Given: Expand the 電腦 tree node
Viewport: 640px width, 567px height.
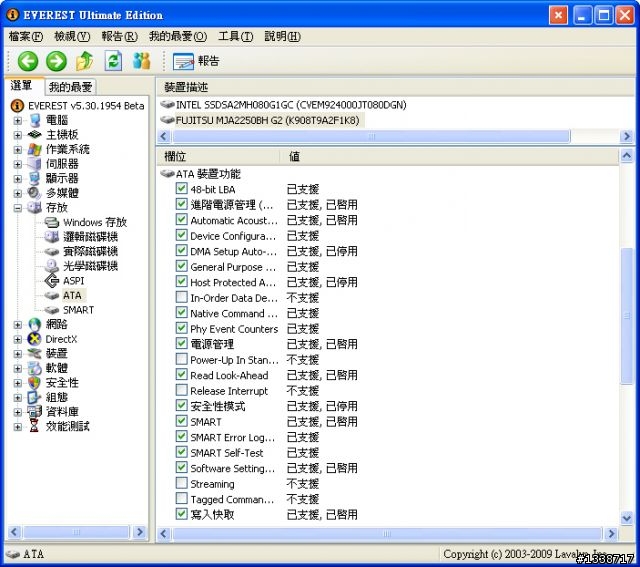Looking at the screenshot, I should point(18,120).
